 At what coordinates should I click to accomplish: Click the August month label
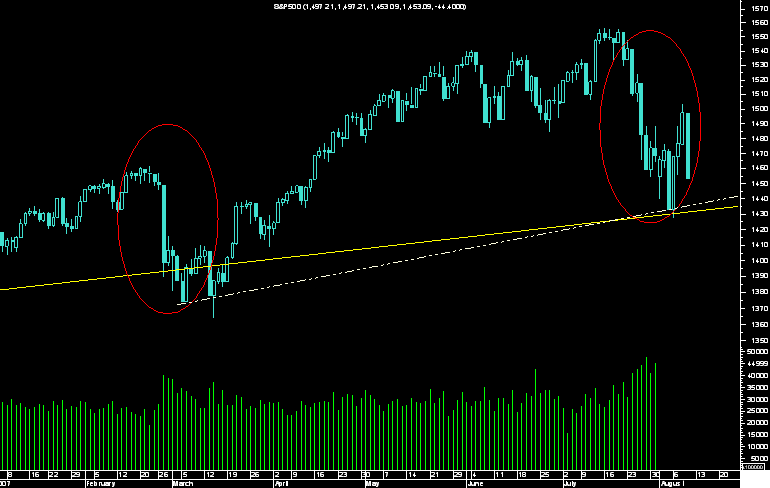[x=672, y=484]
